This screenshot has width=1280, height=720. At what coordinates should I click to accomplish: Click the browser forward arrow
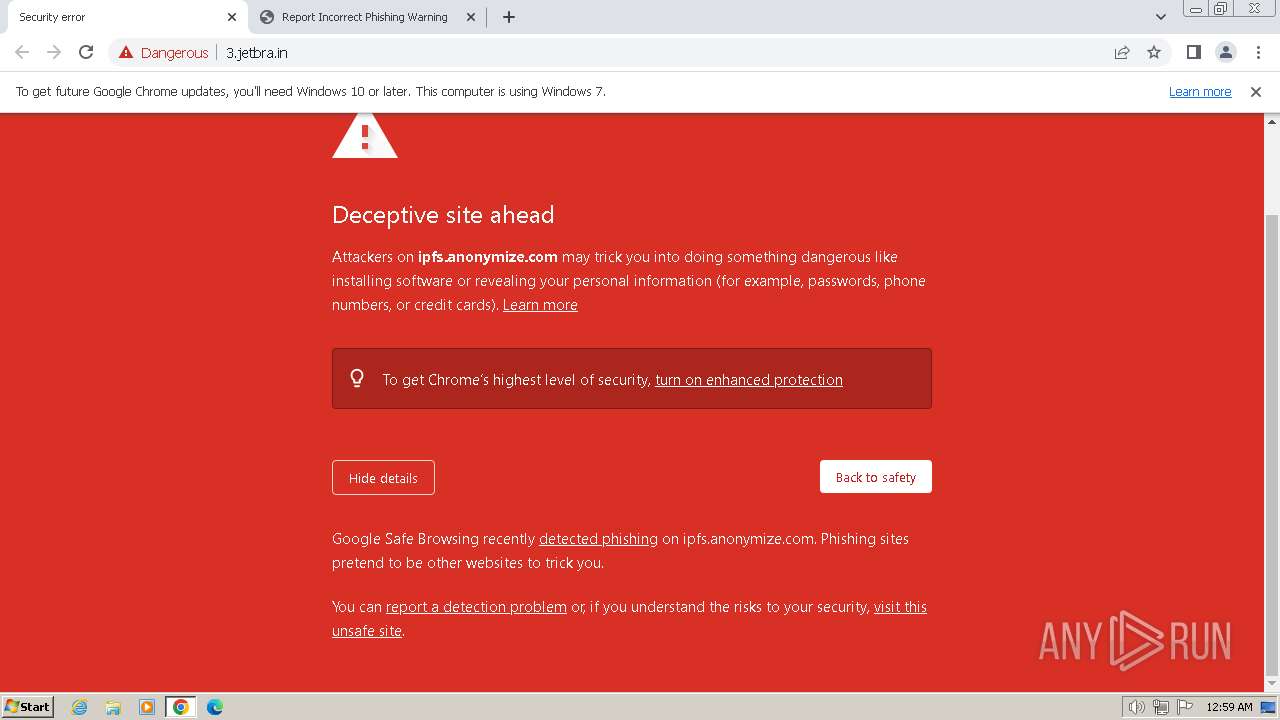tap(54, 52)
